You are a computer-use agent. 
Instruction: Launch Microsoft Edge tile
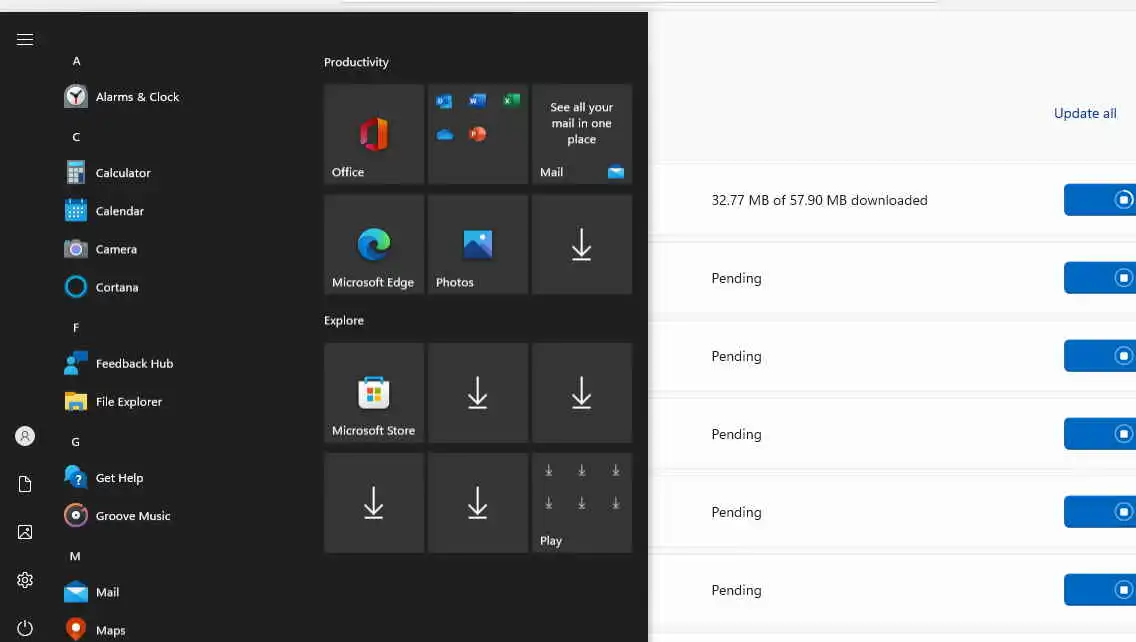374,244
